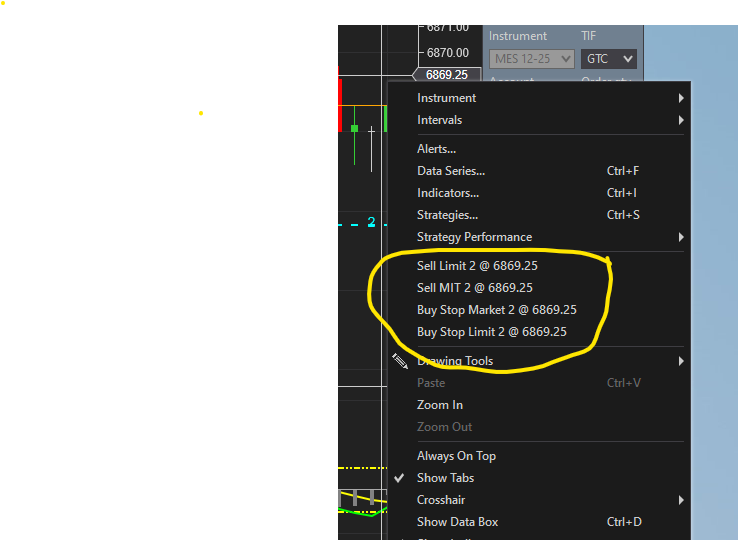738x540 pixels.
Task: Click the 6869.25 price marker on axis
Action: [446, 75]
